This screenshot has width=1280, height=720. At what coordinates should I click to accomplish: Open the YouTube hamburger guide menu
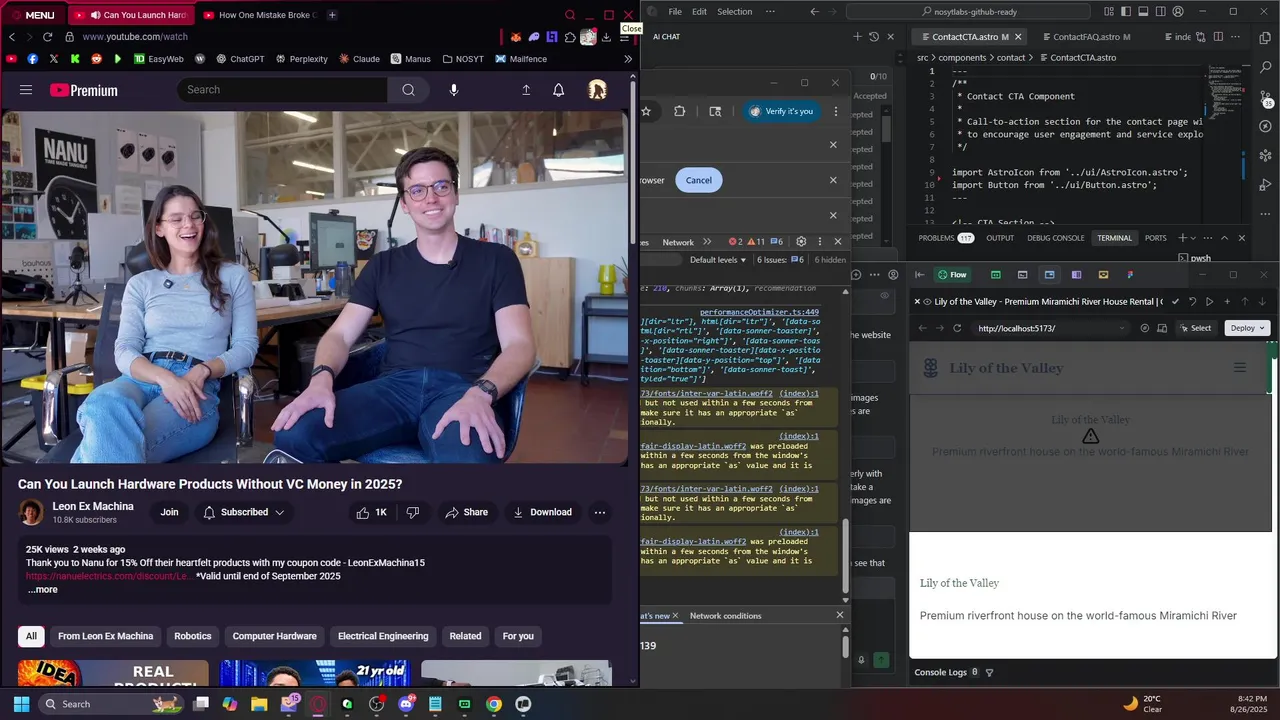coord(26,90)
